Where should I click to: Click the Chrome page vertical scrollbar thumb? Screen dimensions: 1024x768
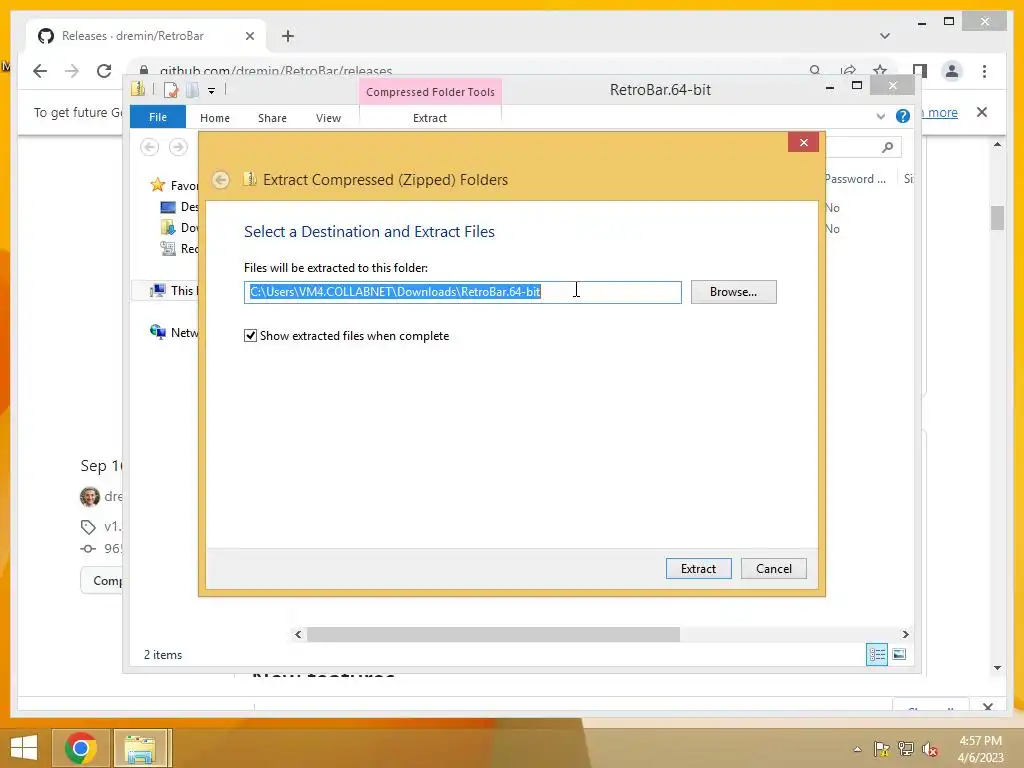997,217
